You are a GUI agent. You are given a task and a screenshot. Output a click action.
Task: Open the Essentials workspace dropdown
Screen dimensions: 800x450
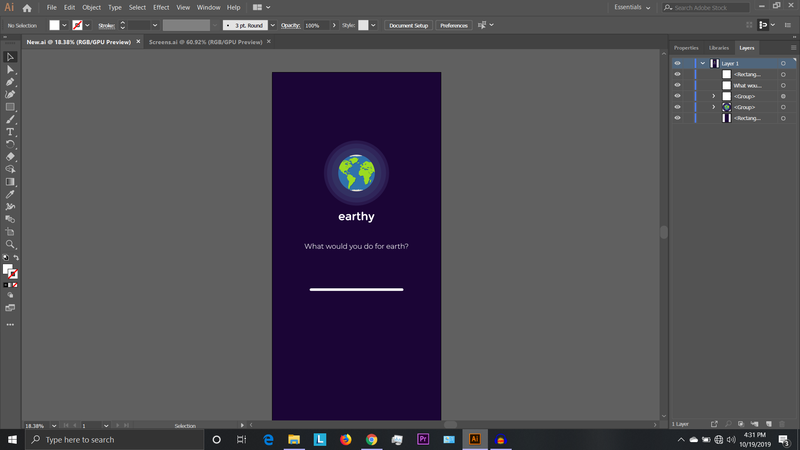pos(632,7)
